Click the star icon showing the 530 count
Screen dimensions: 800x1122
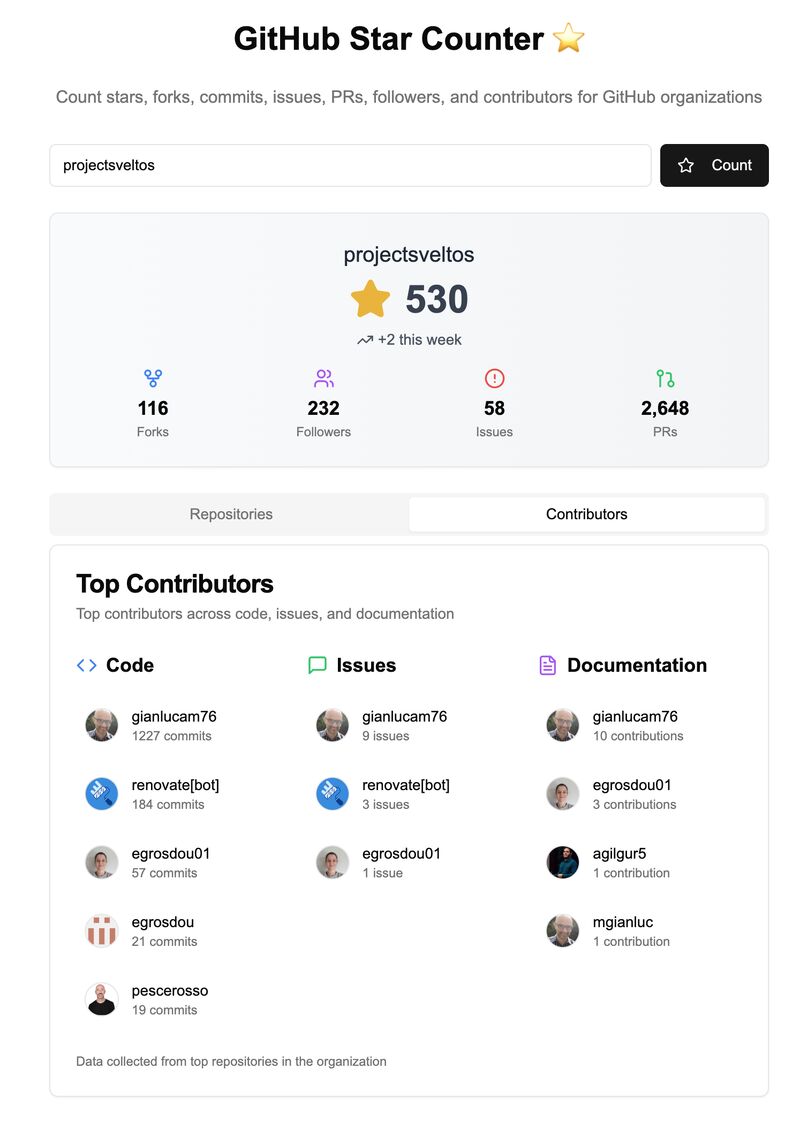click(371, 299)
